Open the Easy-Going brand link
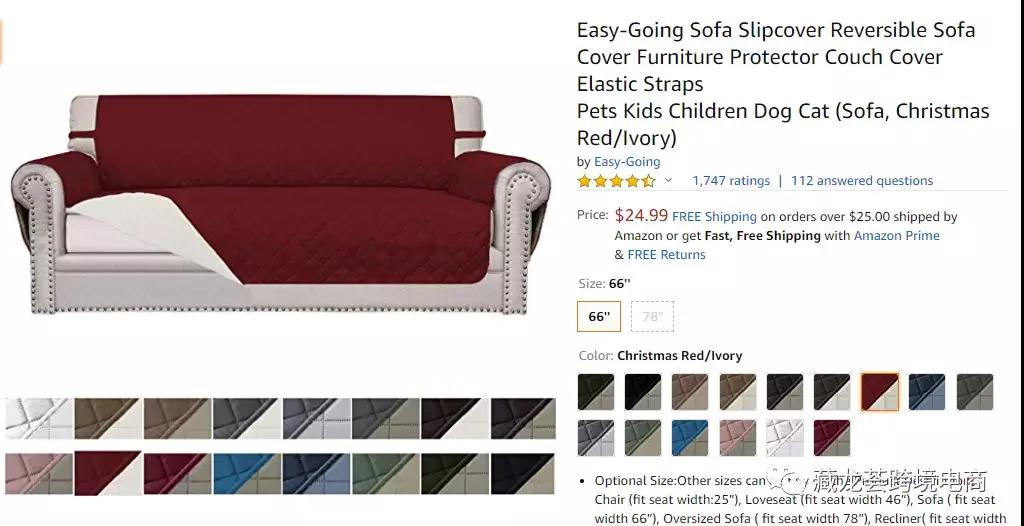 click(627, 161)
